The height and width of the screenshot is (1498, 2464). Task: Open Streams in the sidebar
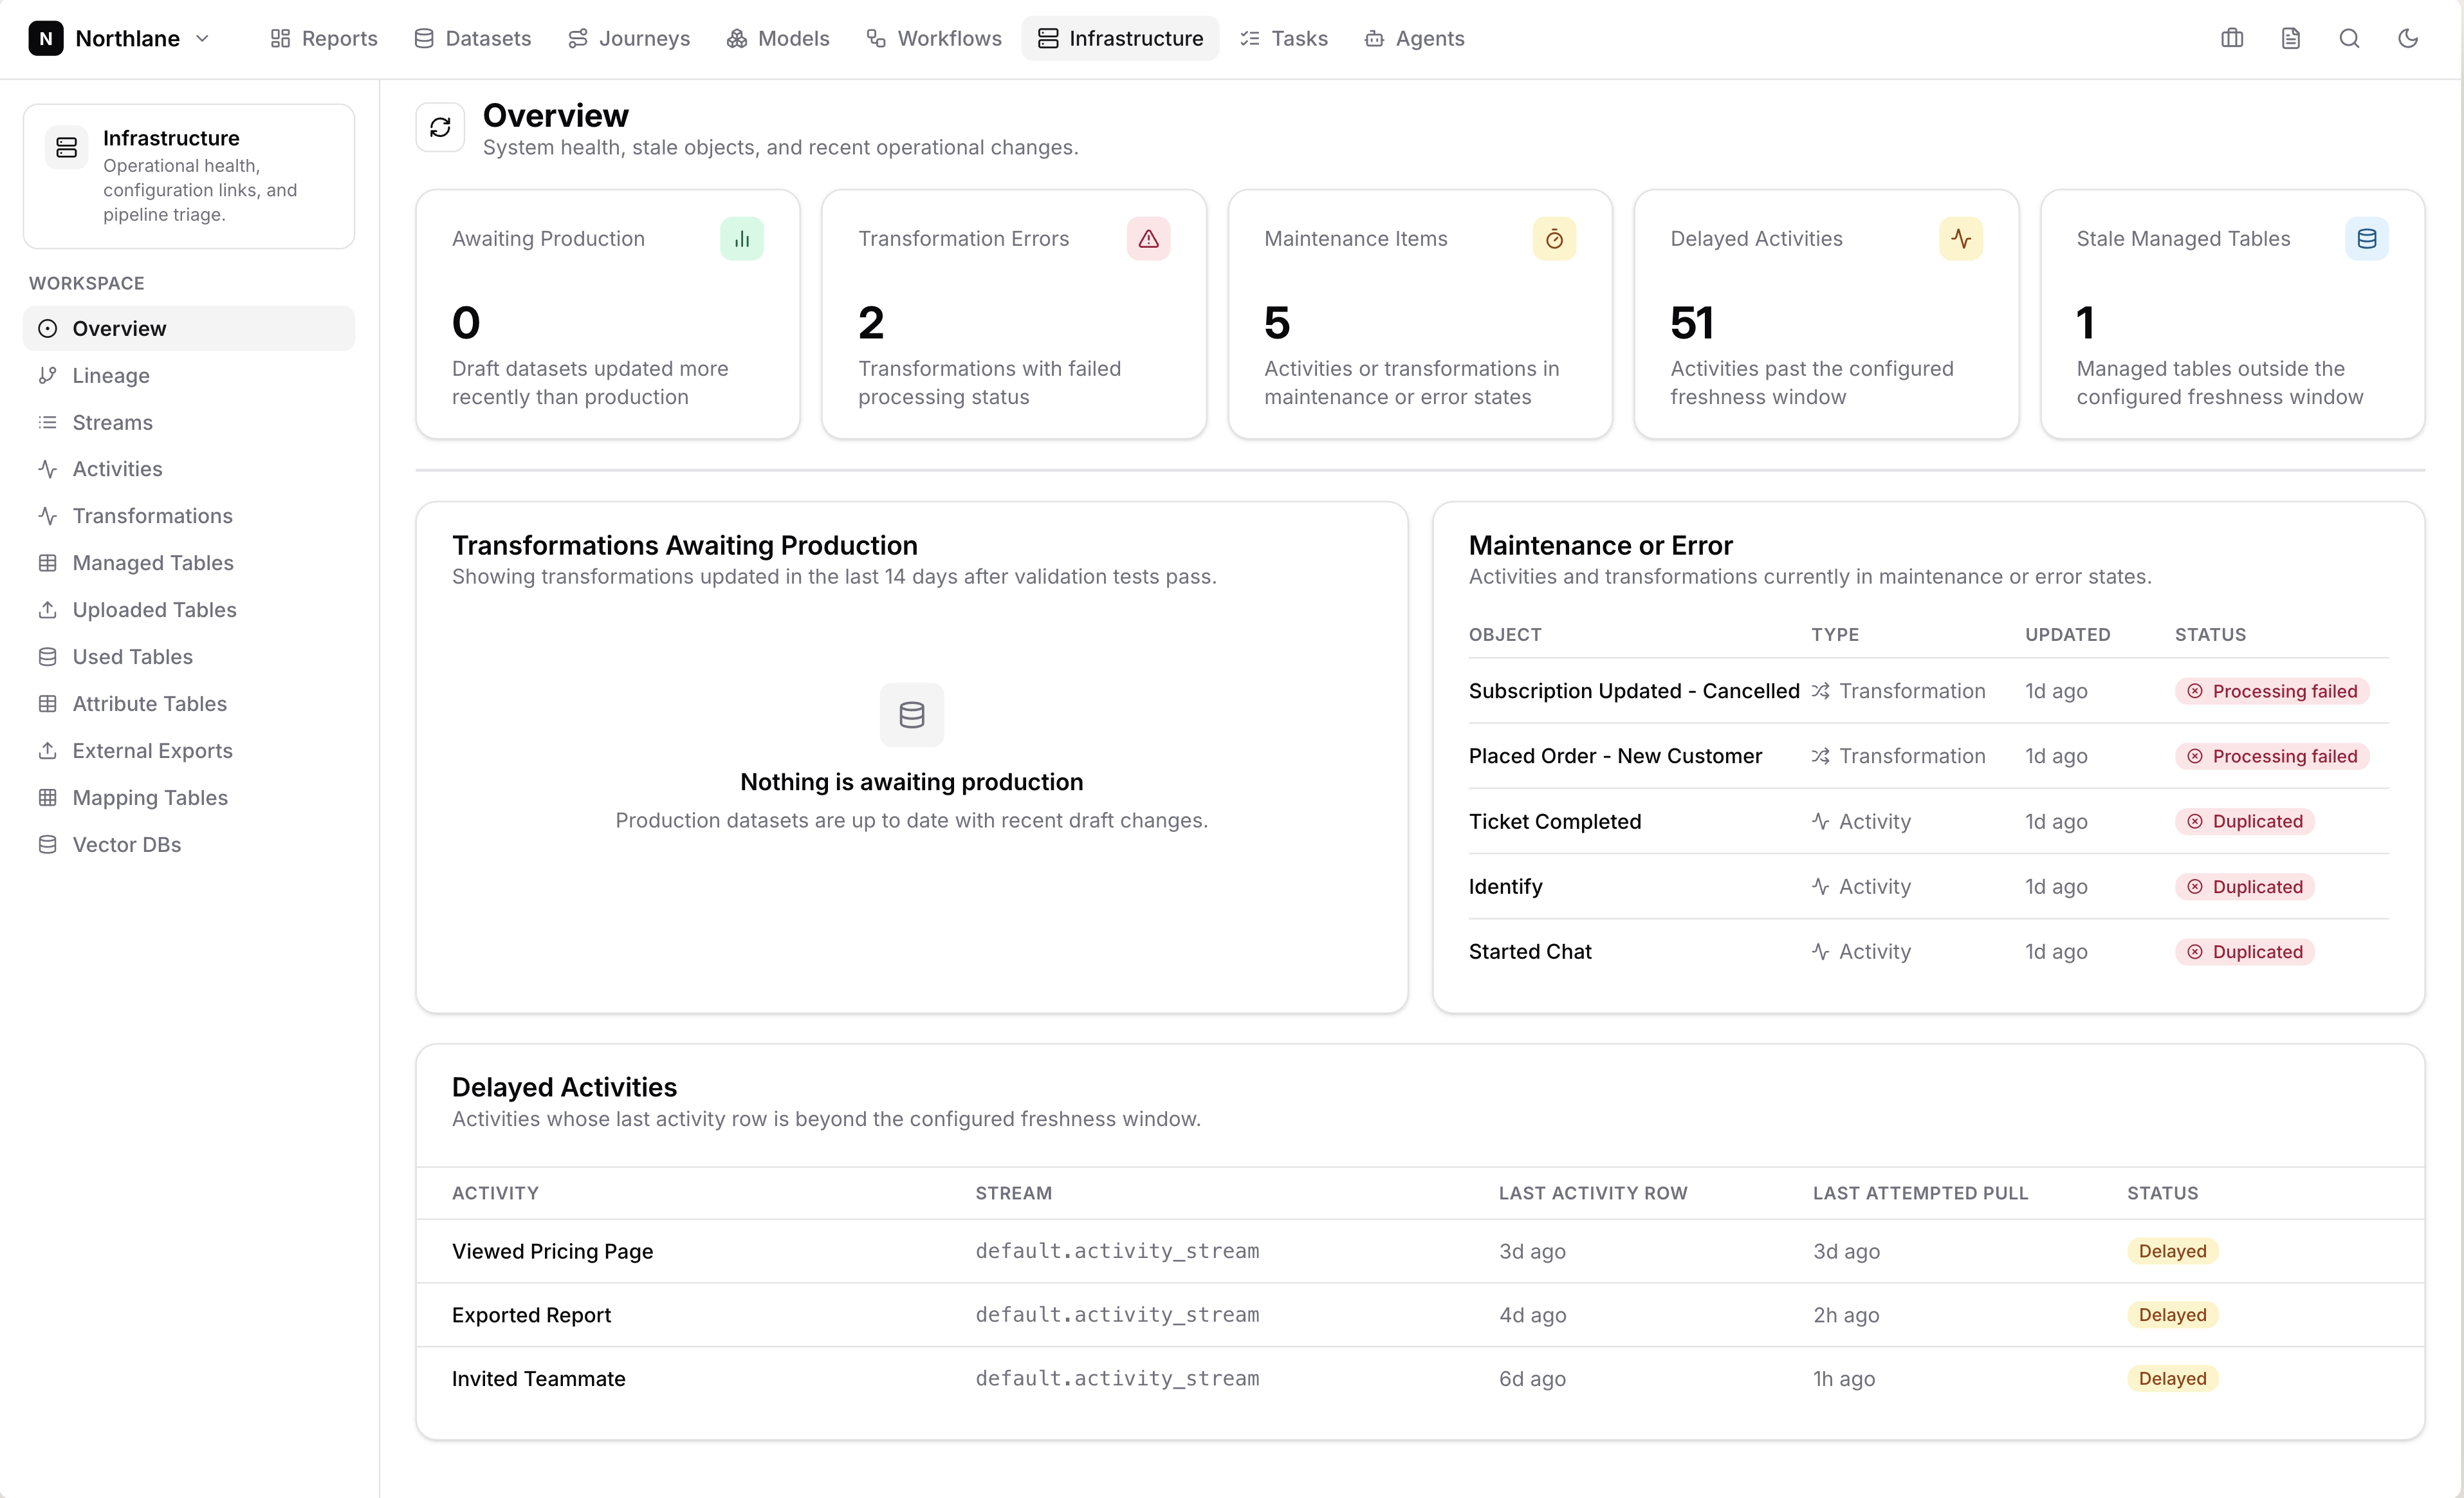[189, 422]
